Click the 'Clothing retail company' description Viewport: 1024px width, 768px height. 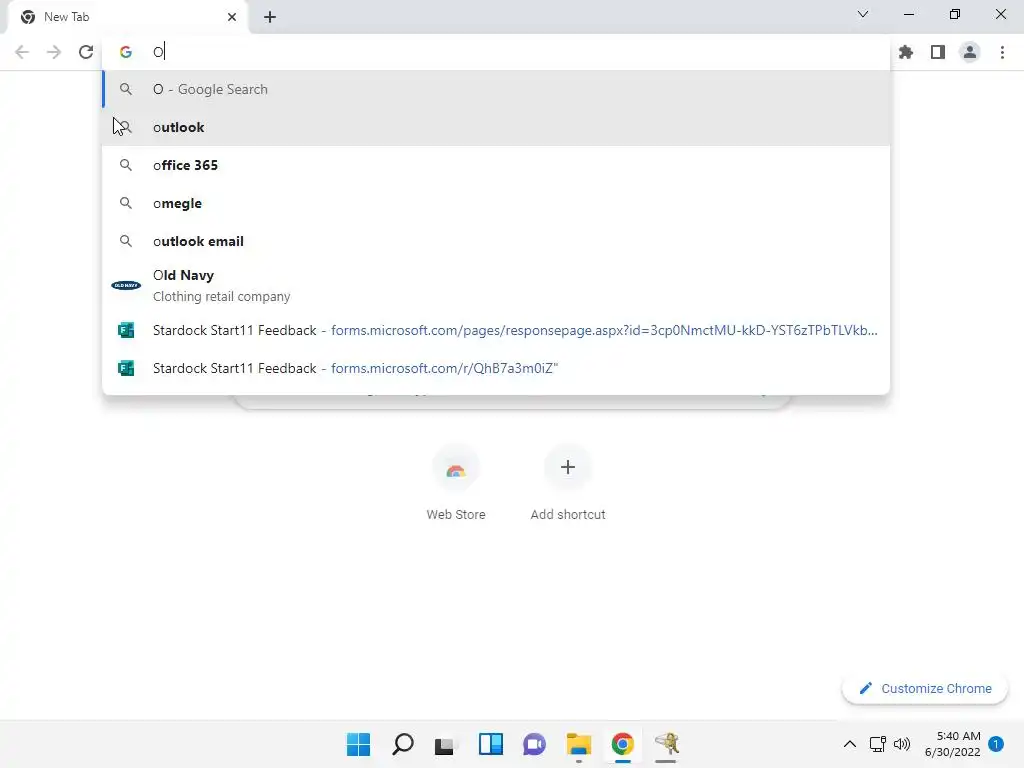coord(221,296)
